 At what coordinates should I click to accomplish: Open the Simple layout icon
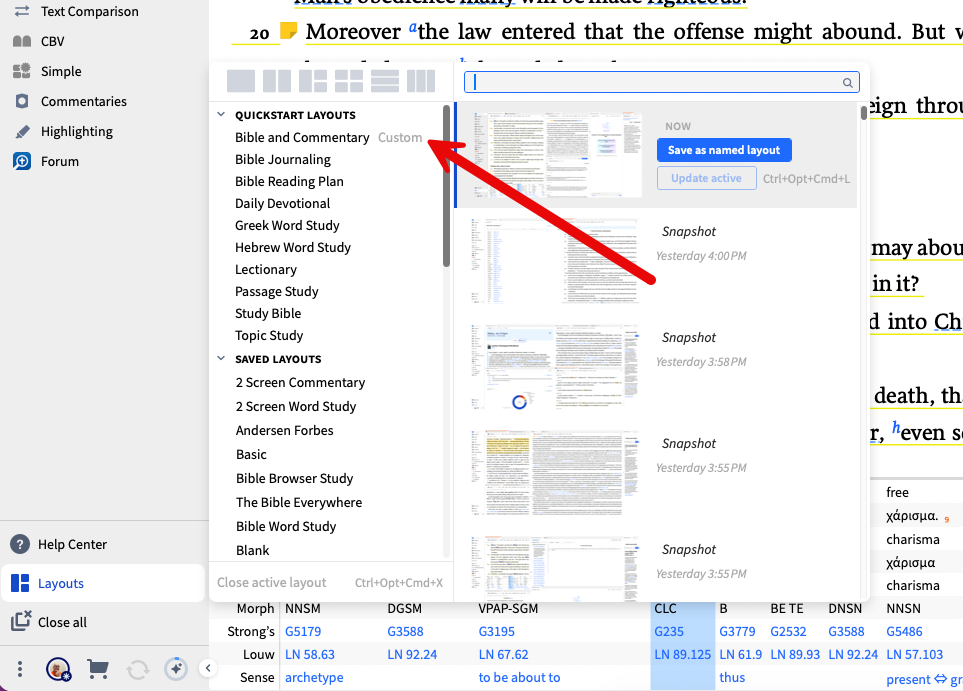[21, 71]
